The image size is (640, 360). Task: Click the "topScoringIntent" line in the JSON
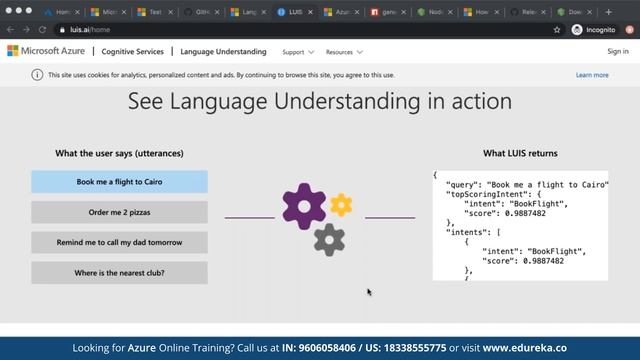pos(493,194)
